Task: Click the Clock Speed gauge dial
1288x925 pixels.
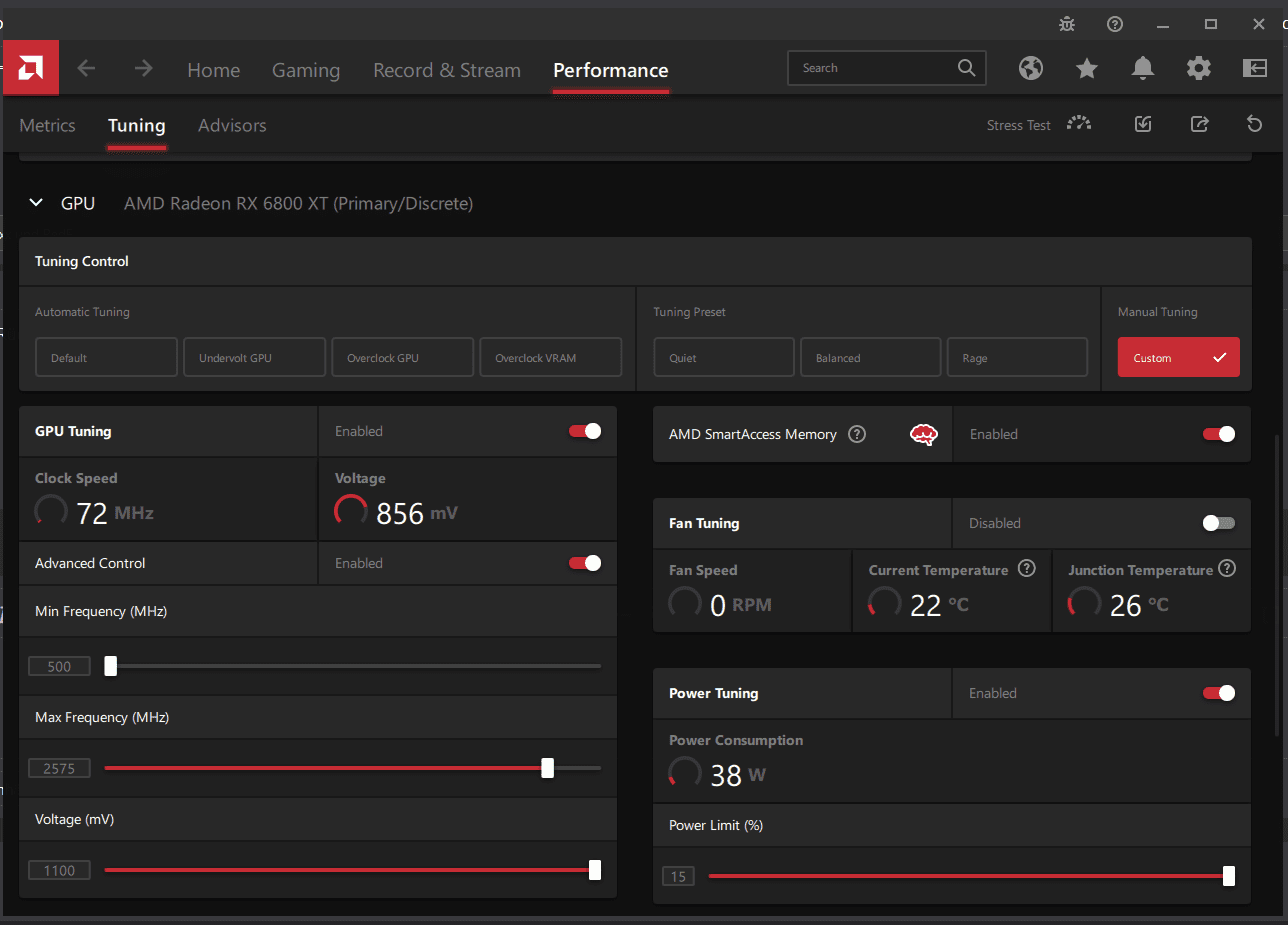Action: [51, 512]
